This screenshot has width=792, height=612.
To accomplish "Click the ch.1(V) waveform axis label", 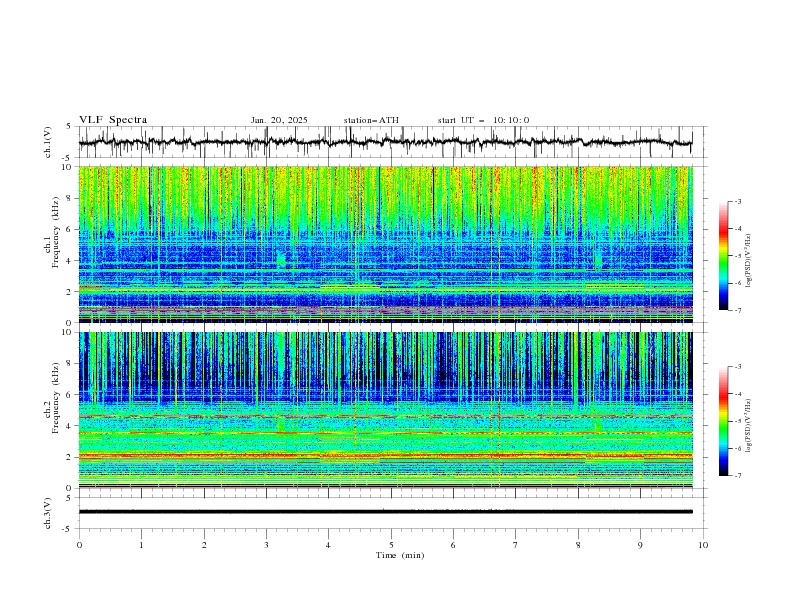I will (x=48, y=142).
